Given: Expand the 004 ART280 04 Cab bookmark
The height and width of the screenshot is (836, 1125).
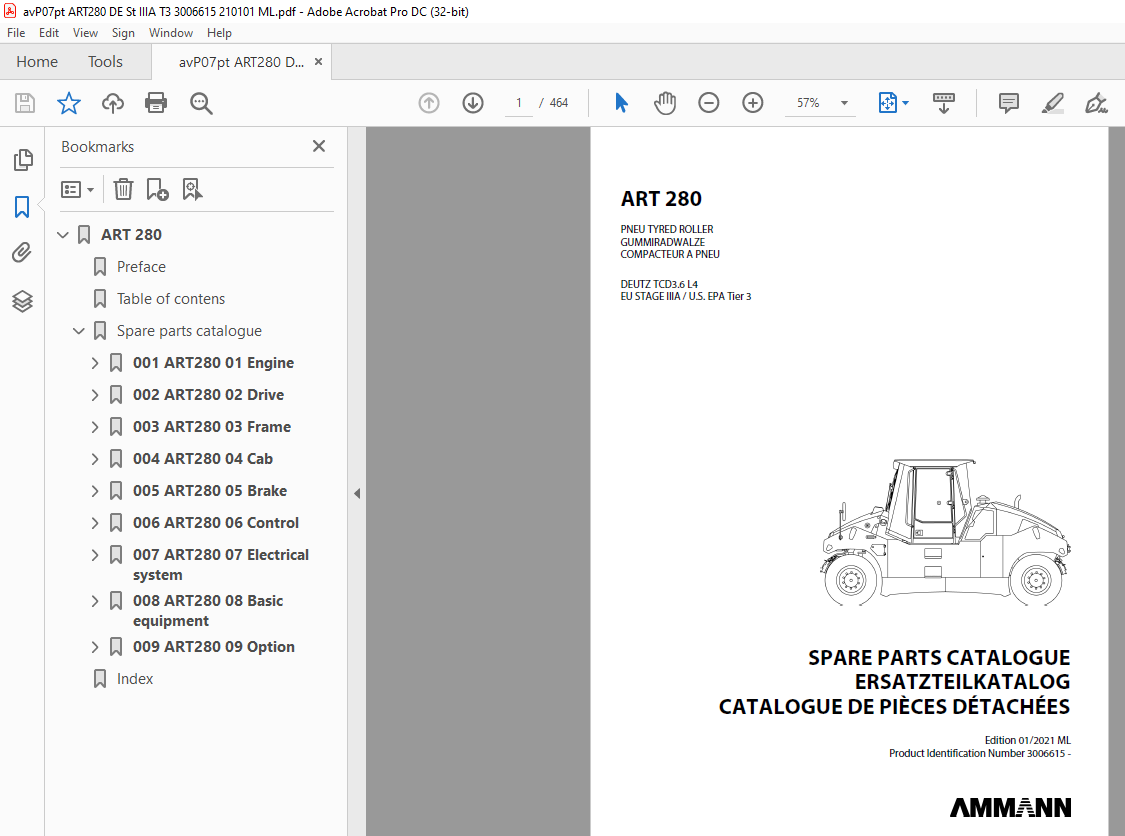Looking at the screenshot, I should tap(95, 459).
